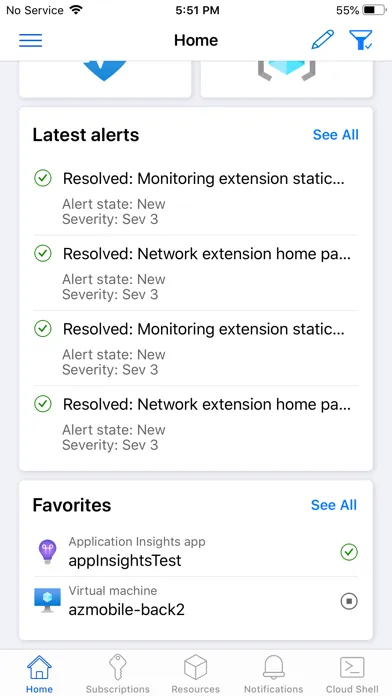Open second Resolved: Network extension home alert

196,423
